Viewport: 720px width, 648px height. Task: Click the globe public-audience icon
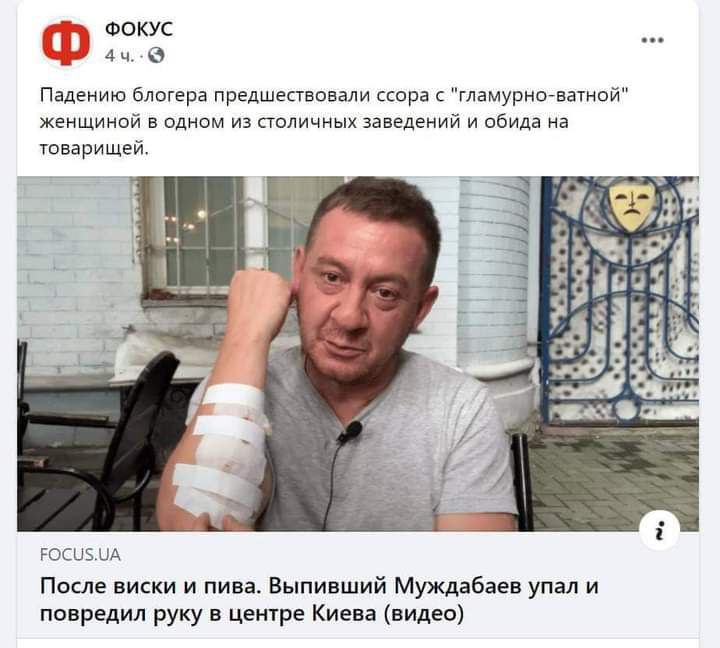(x=156, y=55)
